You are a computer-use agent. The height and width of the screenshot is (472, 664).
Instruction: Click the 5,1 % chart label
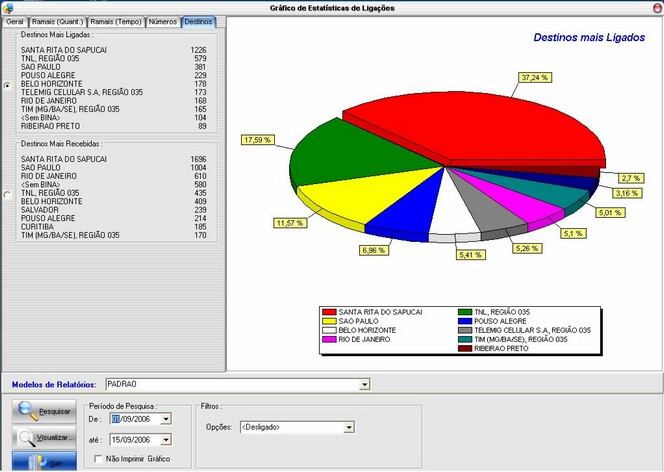click(x=573, y=233)
